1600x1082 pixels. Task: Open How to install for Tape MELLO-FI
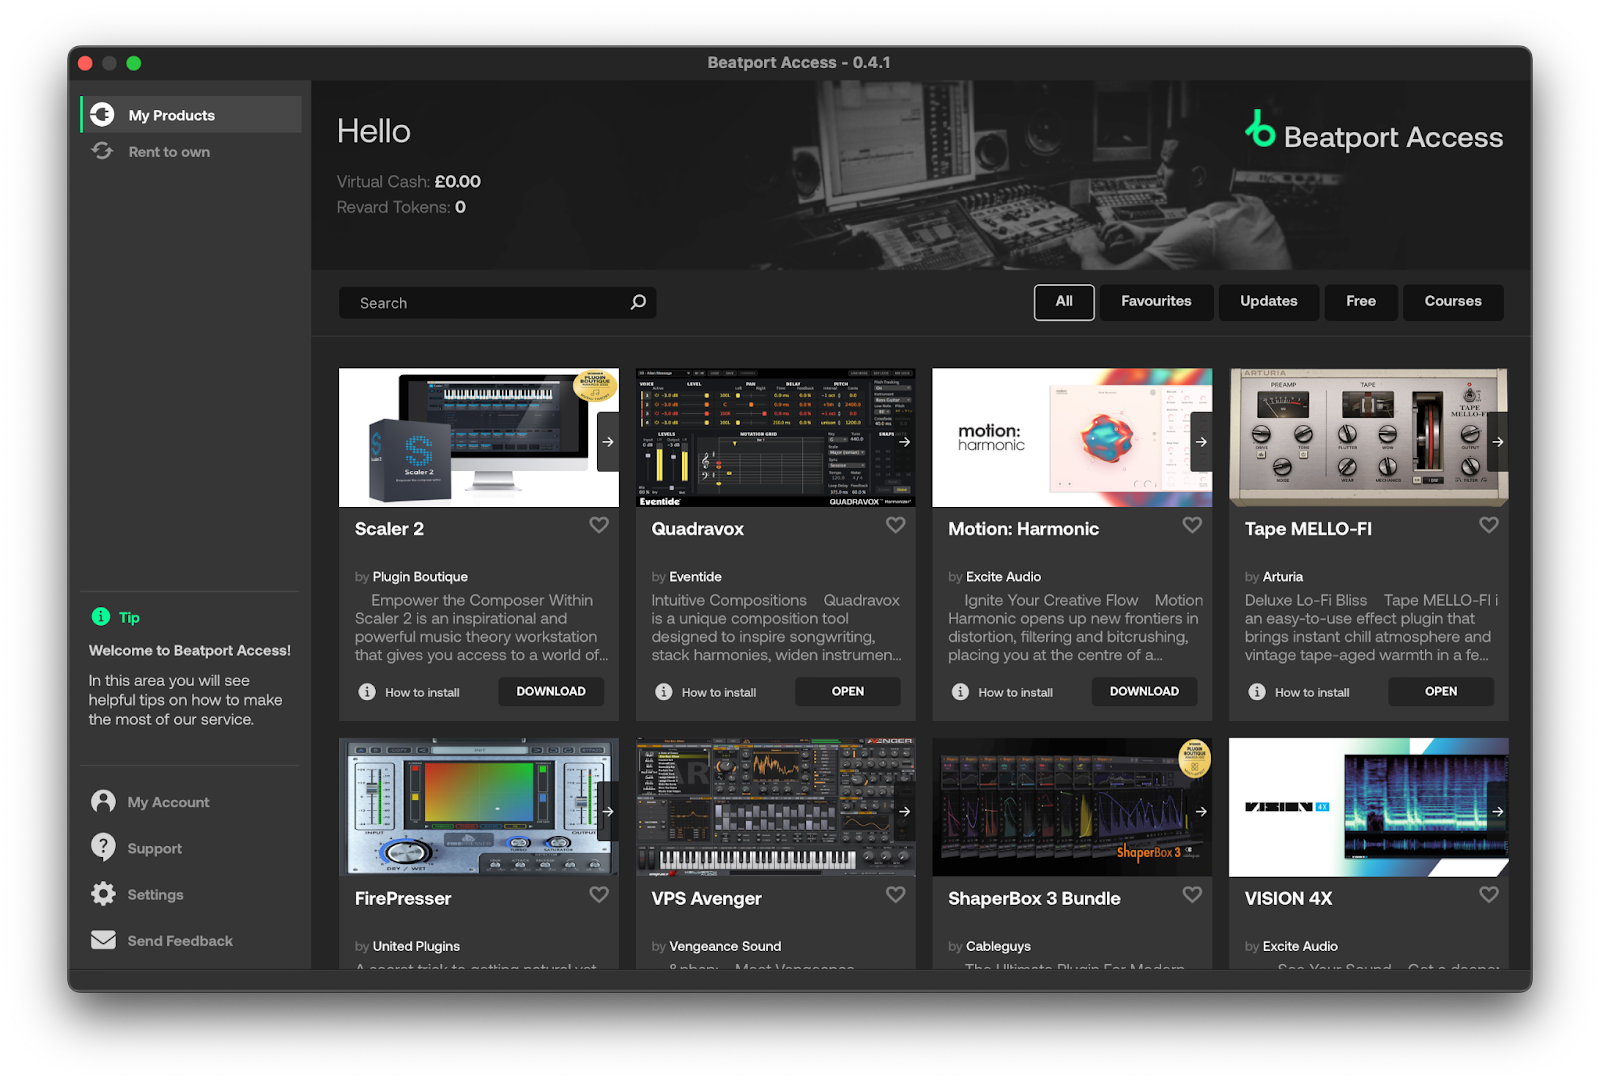click(x=1312, y=692)
